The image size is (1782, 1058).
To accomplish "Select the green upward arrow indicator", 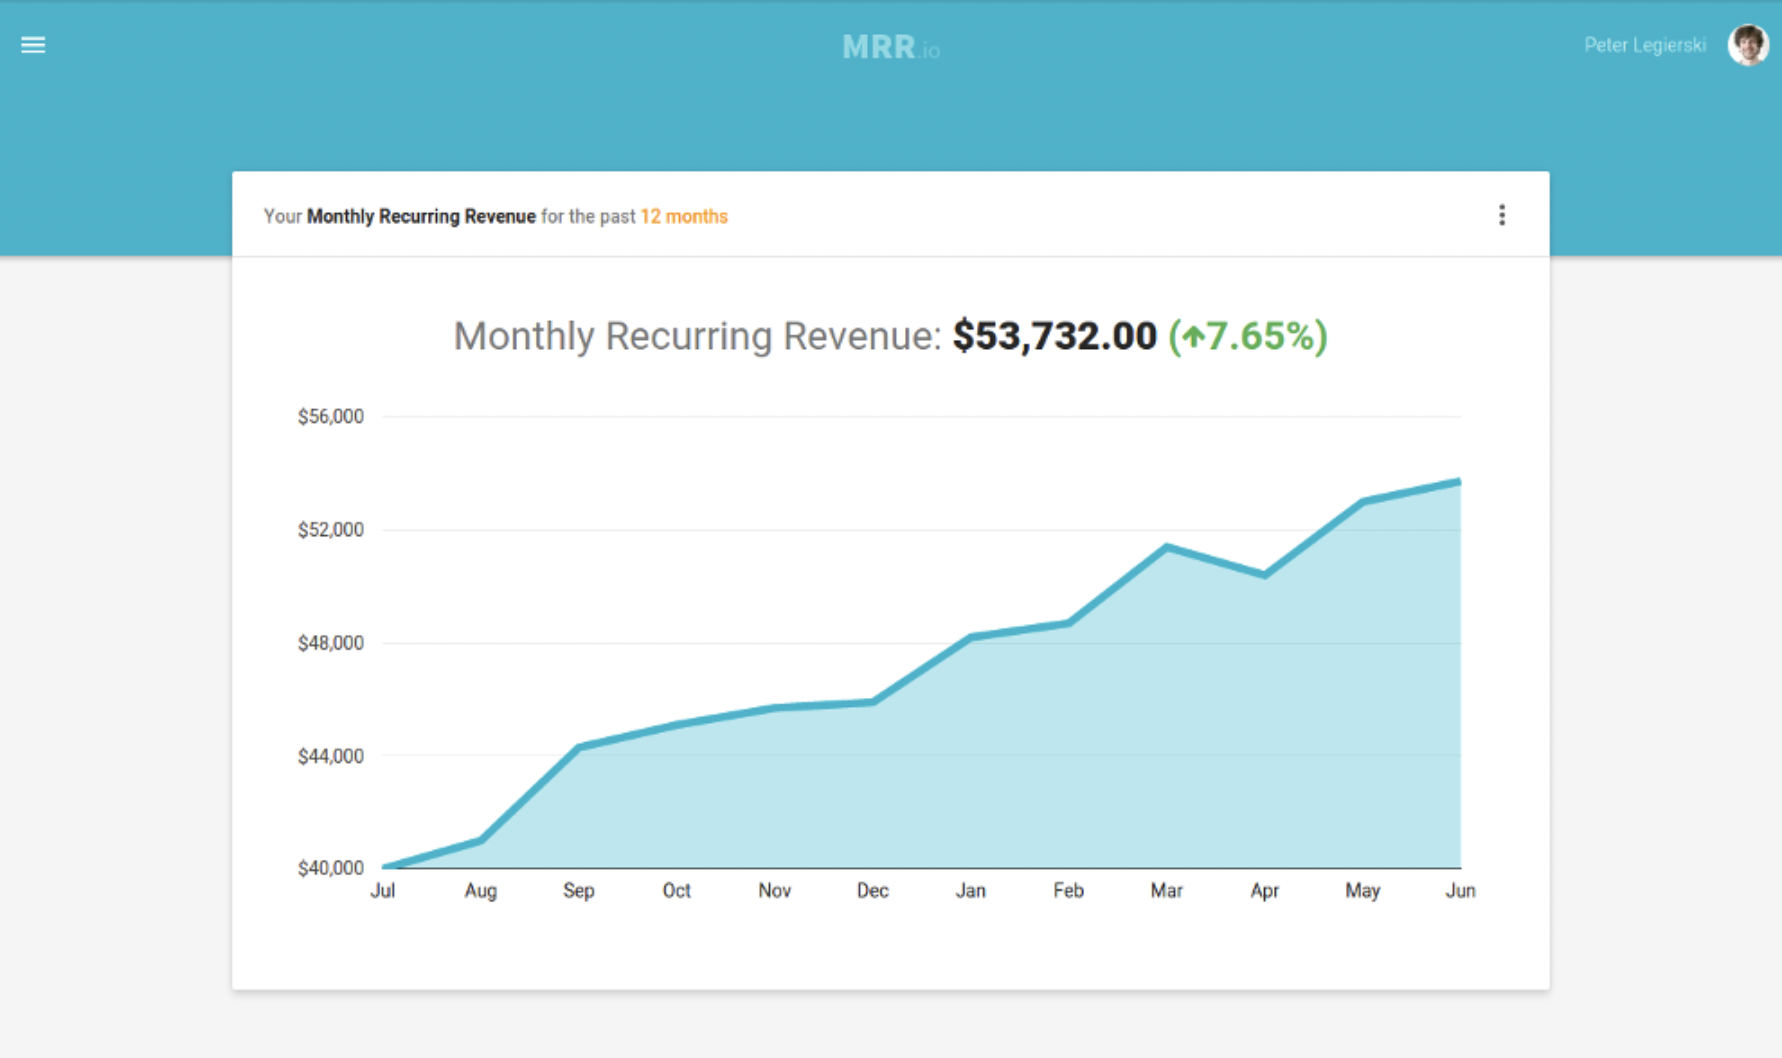I will tap(1193, 335).
